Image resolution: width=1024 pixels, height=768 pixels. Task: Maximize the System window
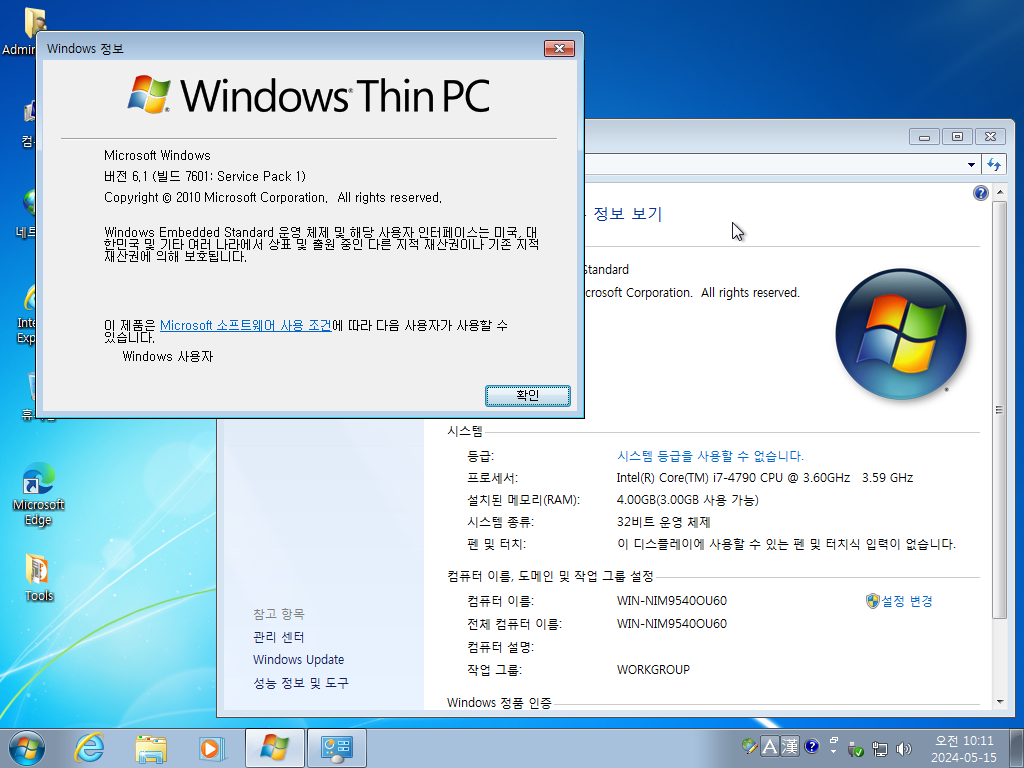click(957, 136)
